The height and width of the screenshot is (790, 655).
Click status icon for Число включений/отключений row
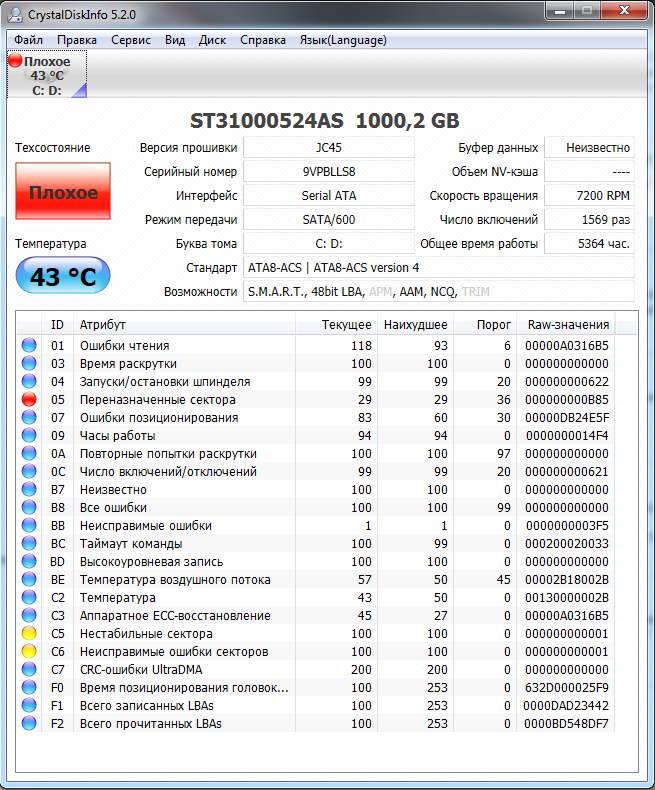(x=29, y=471)
